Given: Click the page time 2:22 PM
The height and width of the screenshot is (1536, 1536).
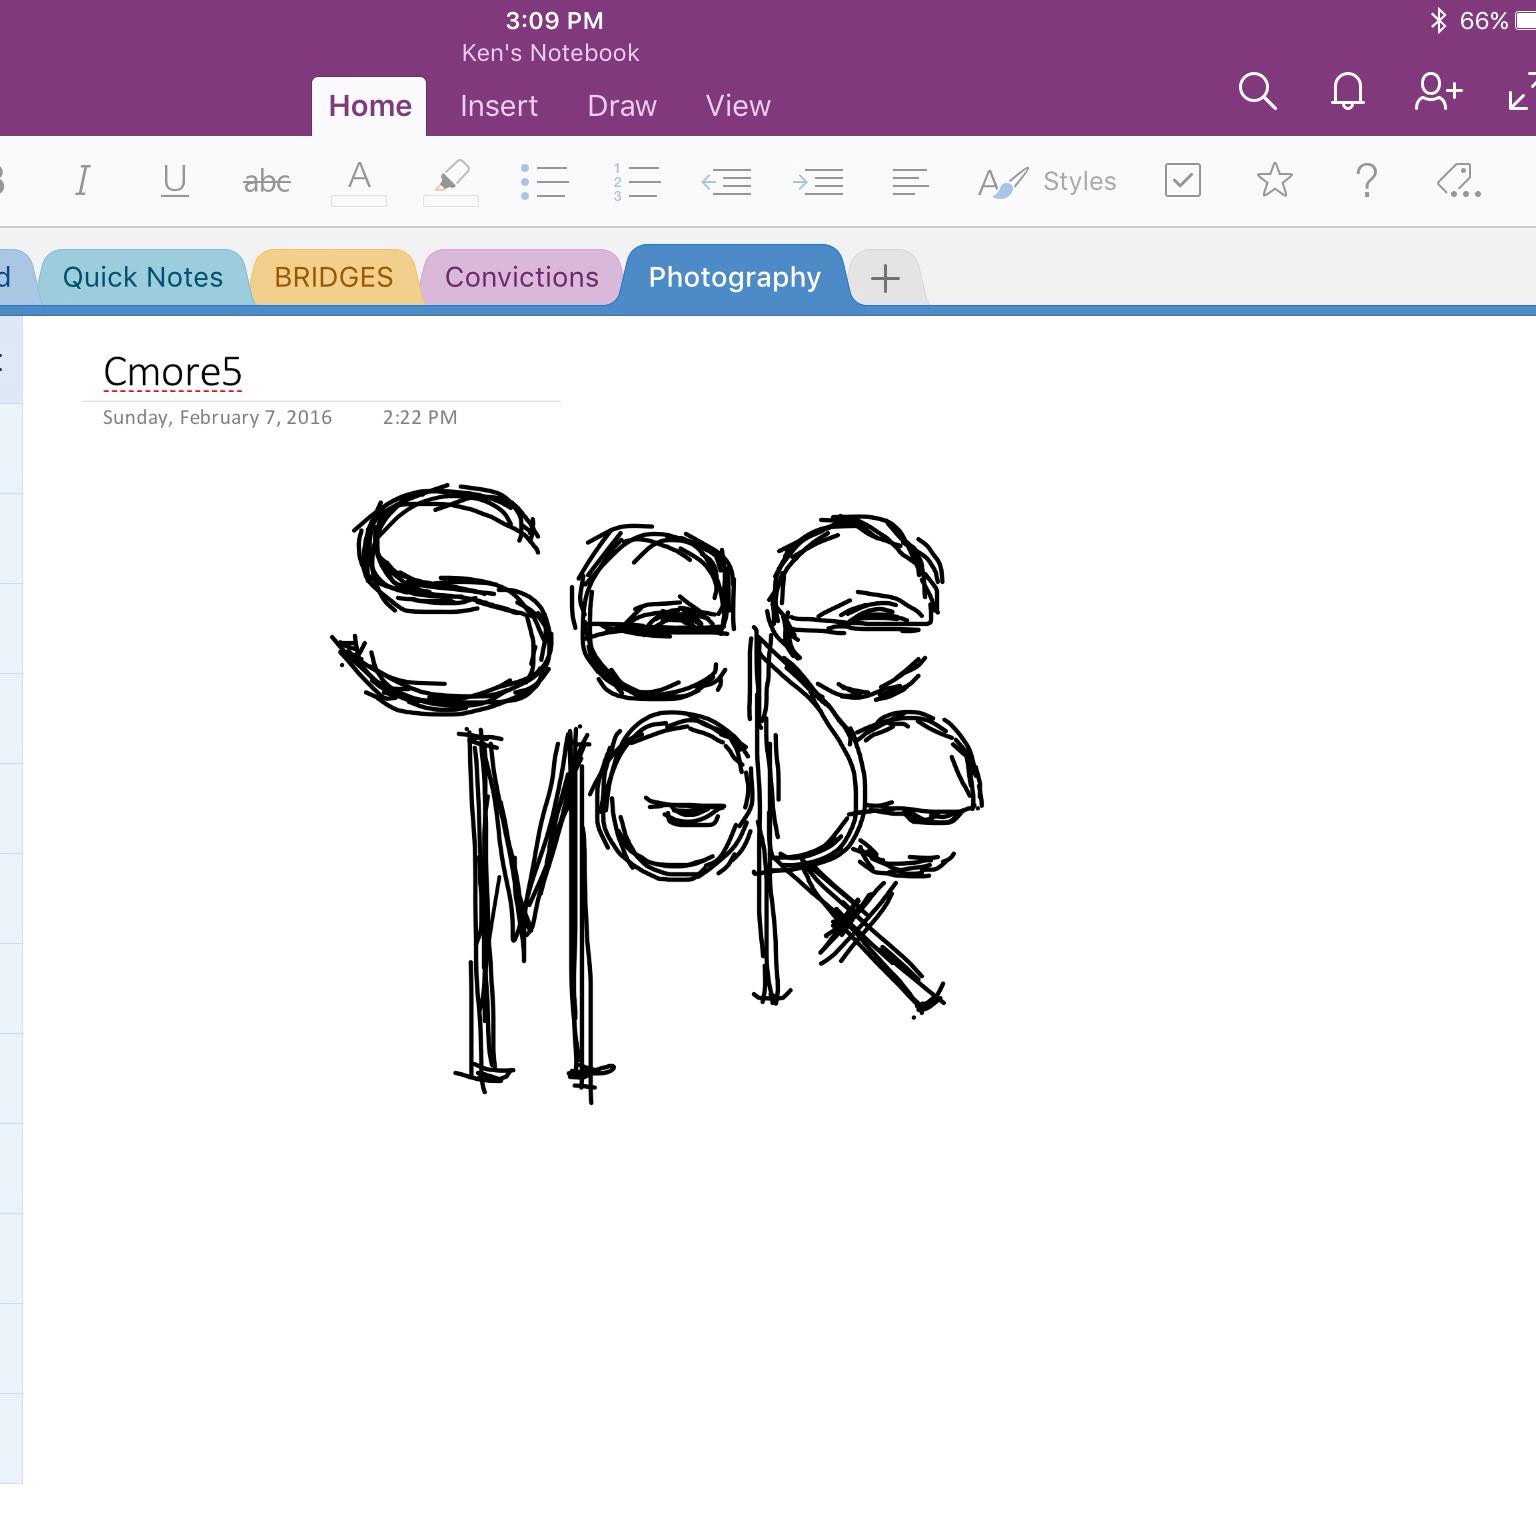Looking at the screenshot, I should [420, 417].
